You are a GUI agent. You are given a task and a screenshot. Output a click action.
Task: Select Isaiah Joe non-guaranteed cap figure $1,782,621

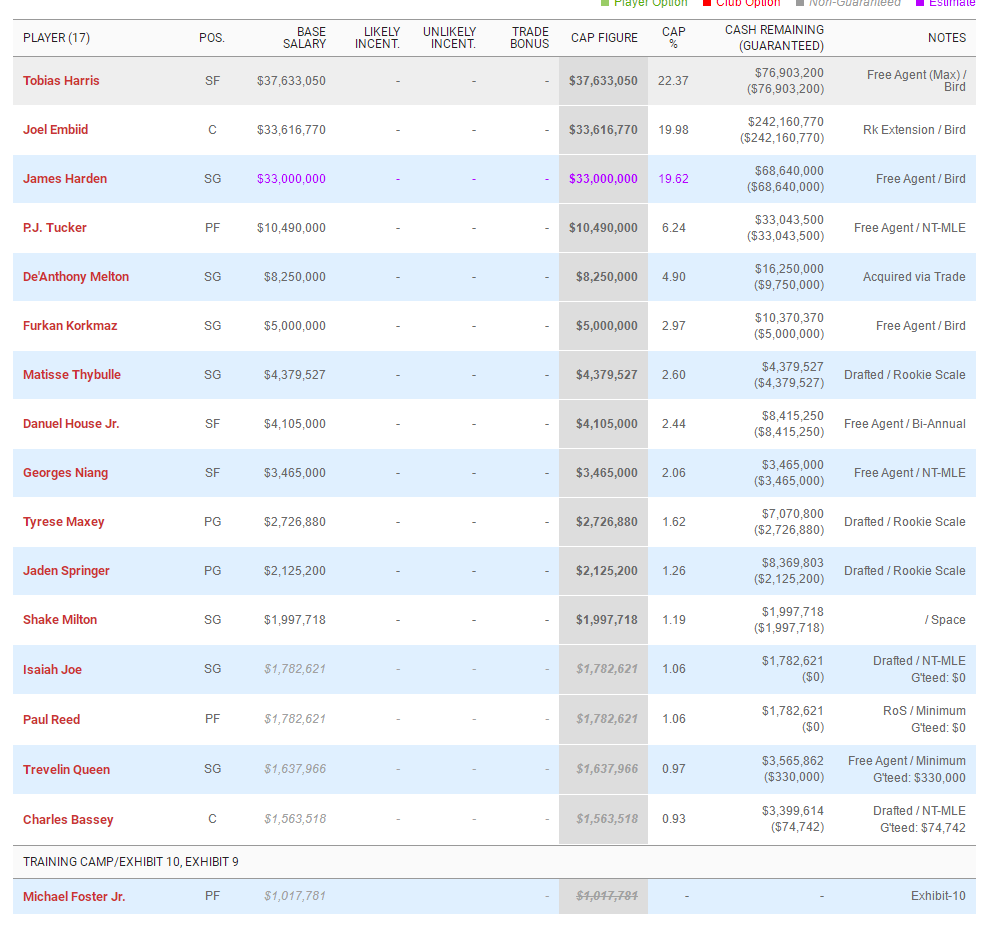[x=607, y=669]
